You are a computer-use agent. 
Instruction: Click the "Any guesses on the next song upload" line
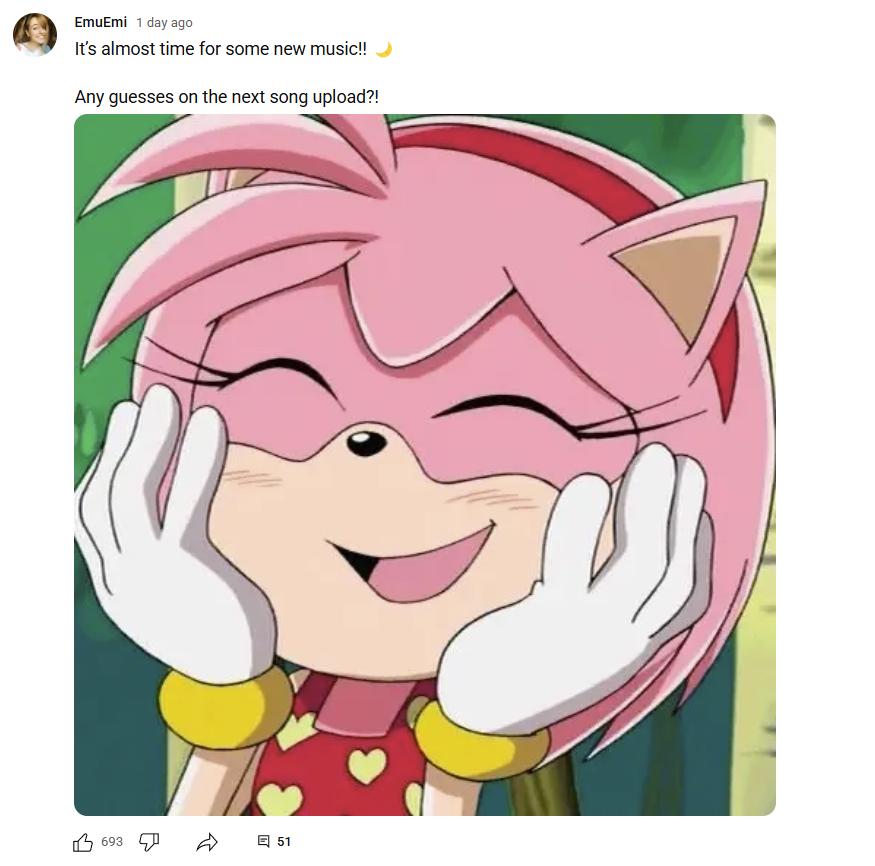point(227,97)
